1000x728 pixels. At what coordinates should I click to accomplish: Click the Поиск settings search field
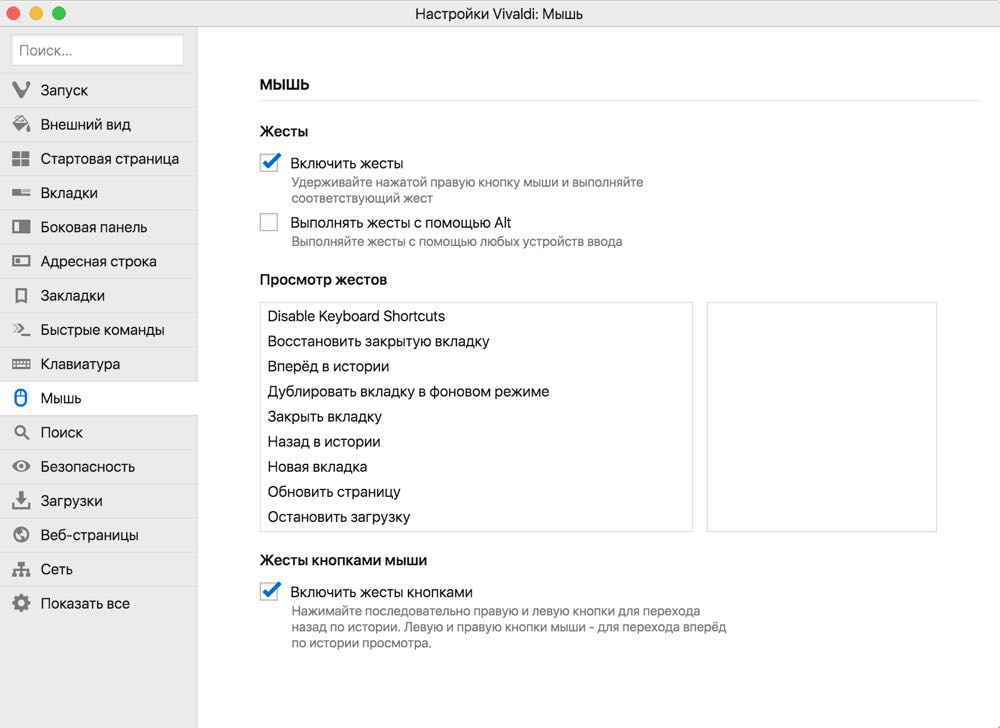coord(98,50)
